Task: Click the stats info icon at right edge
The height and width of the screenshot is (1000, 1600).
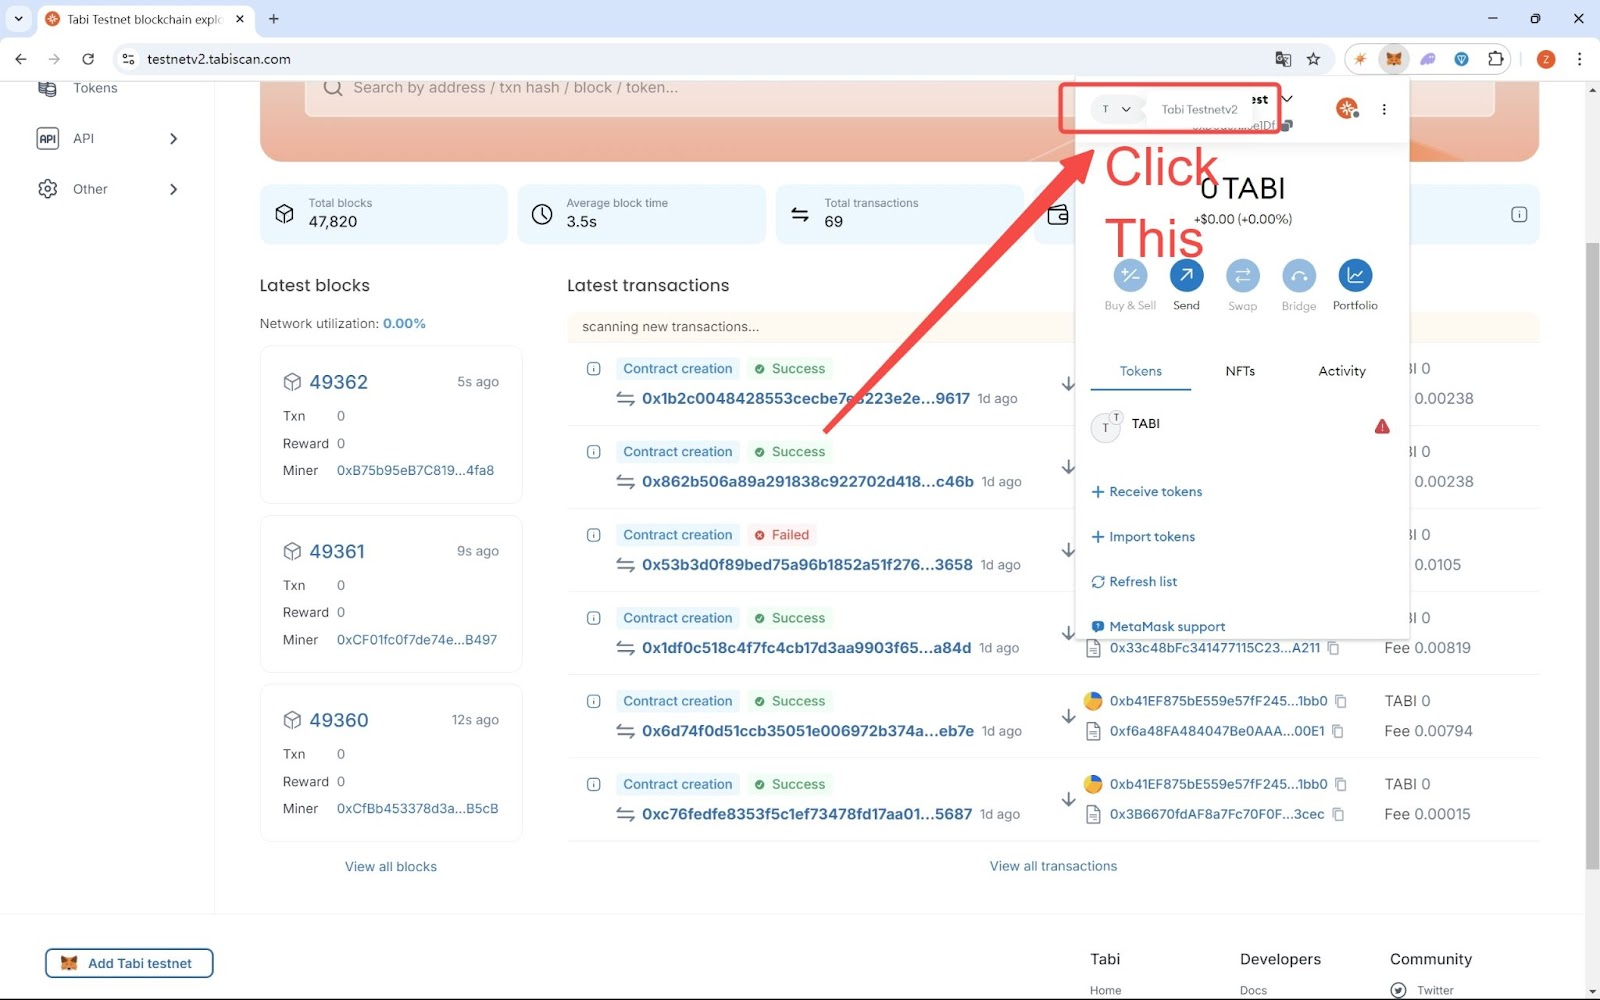Action: 1519,214
